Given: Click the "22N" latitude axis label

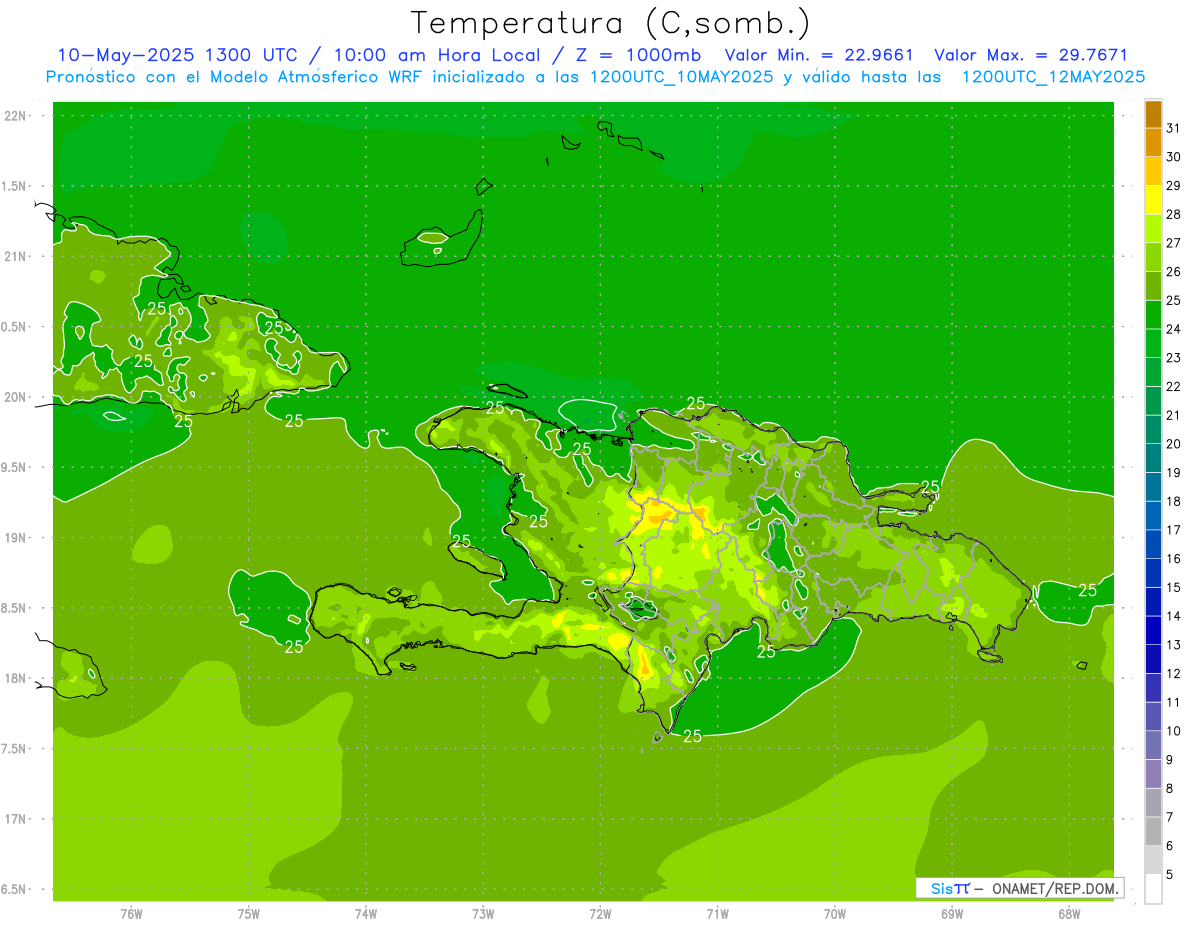Looking at the screenshot, I should pyautogui.click(x=17, y=116).
